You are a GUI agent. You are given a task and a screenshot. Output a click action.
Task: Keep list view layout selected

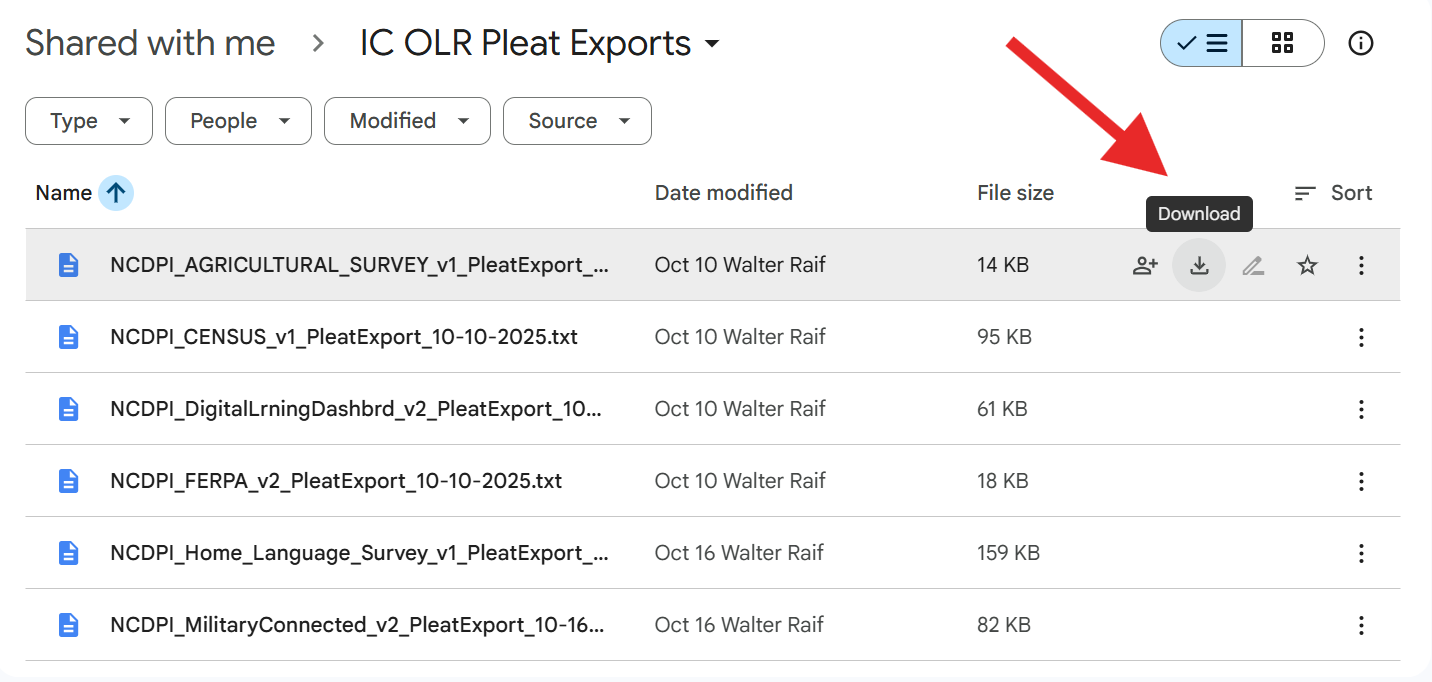click(1200, 43)
